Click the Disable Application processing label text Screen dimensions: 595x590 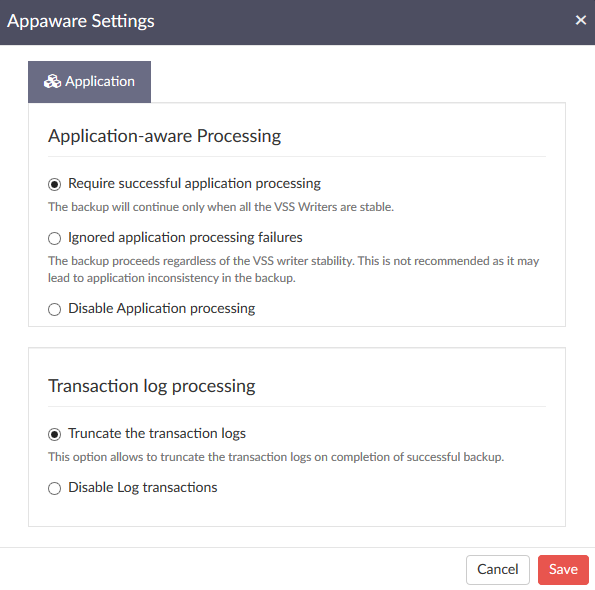(162, 308)
